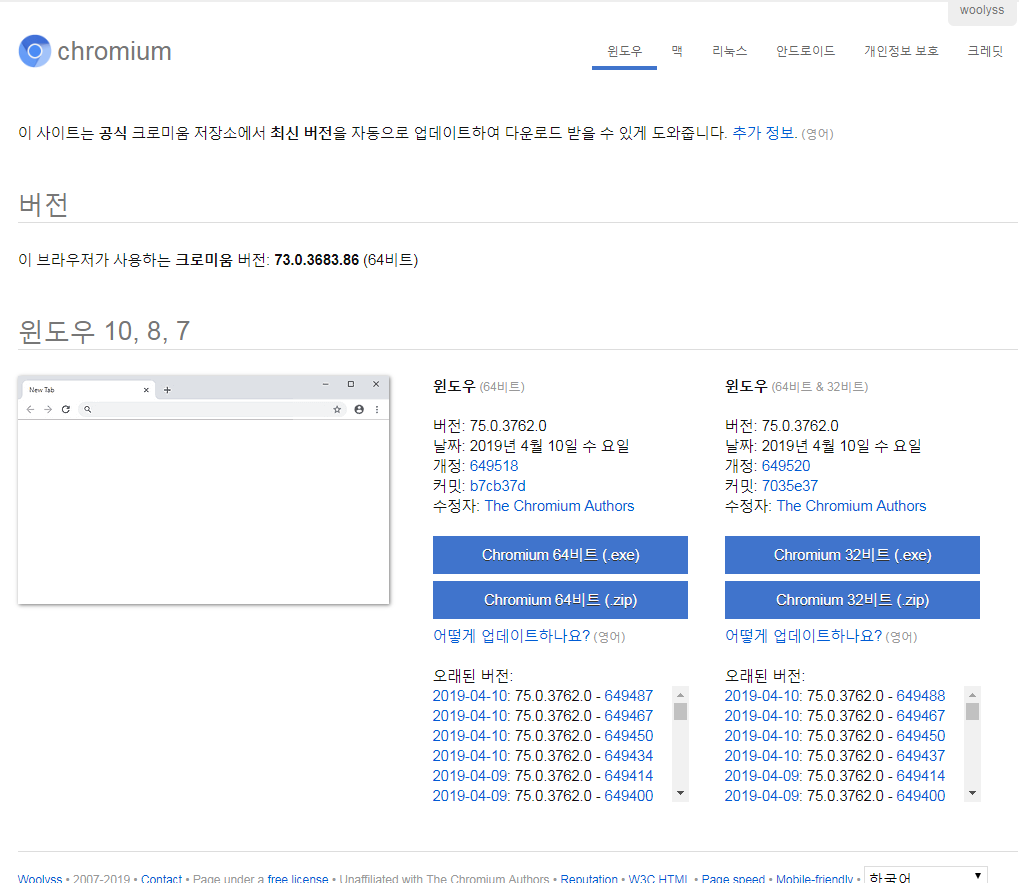Download Chromium 64비트 (.zip)
The height and width of the screenshot is (883, 1019).
tap(560, 600)
